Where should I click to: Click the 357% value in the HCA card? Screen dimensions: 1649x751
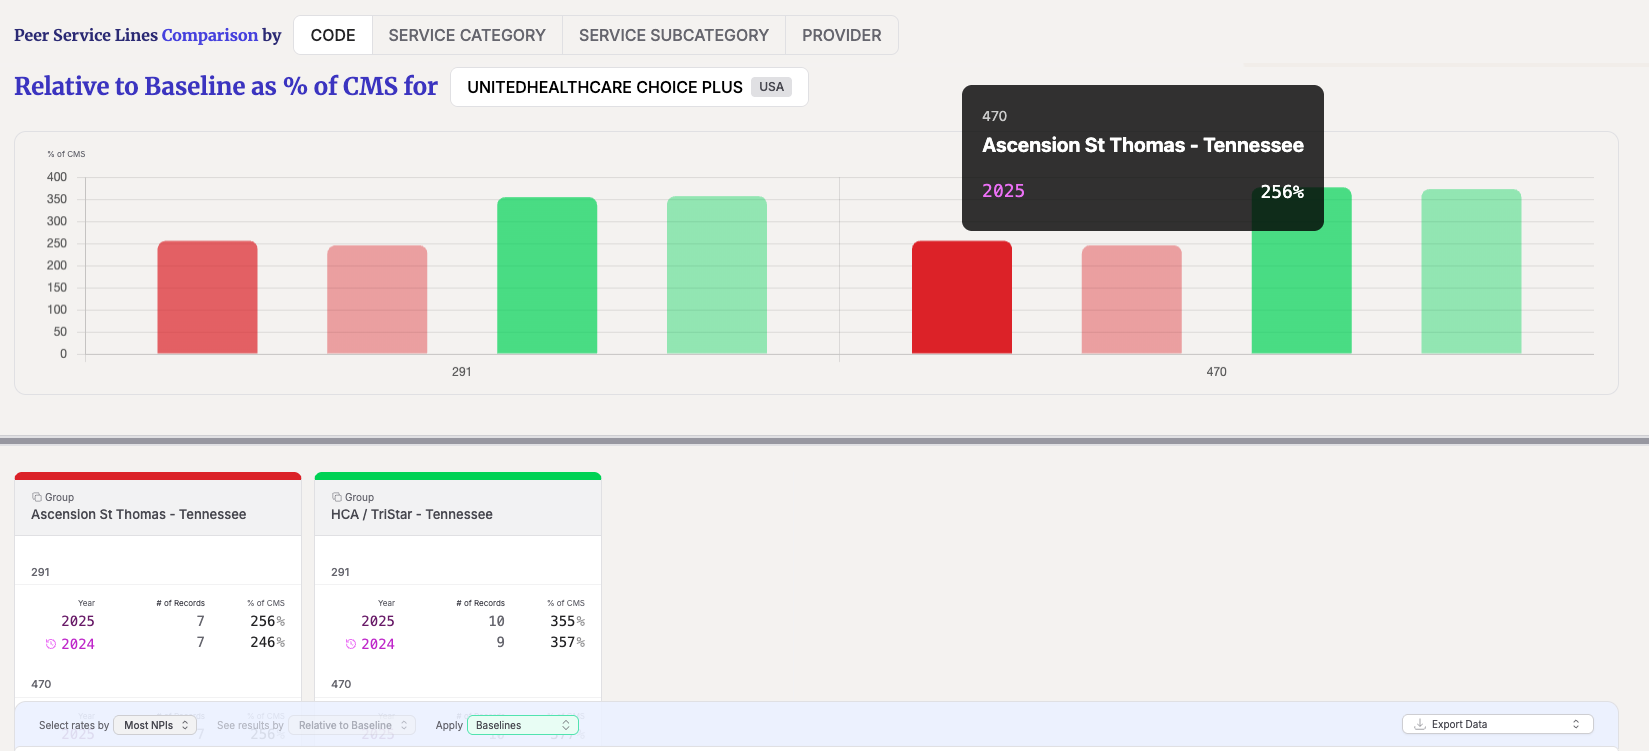(x=567, y=642)
